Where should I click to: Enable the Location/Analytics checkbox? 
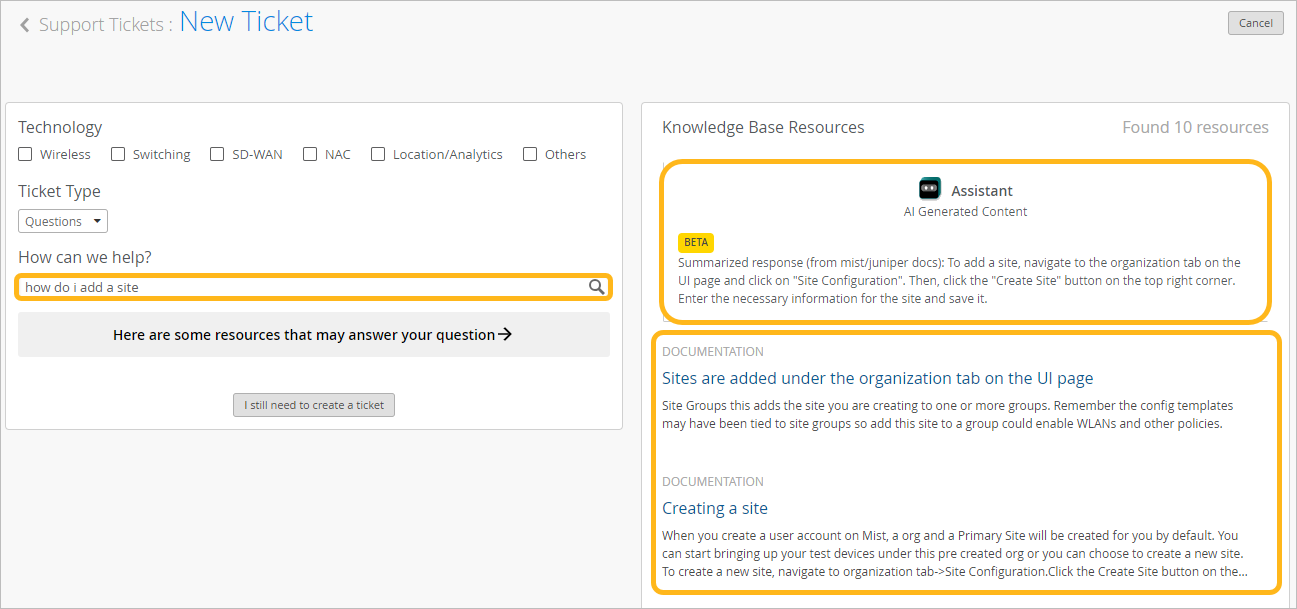[378, 153]
